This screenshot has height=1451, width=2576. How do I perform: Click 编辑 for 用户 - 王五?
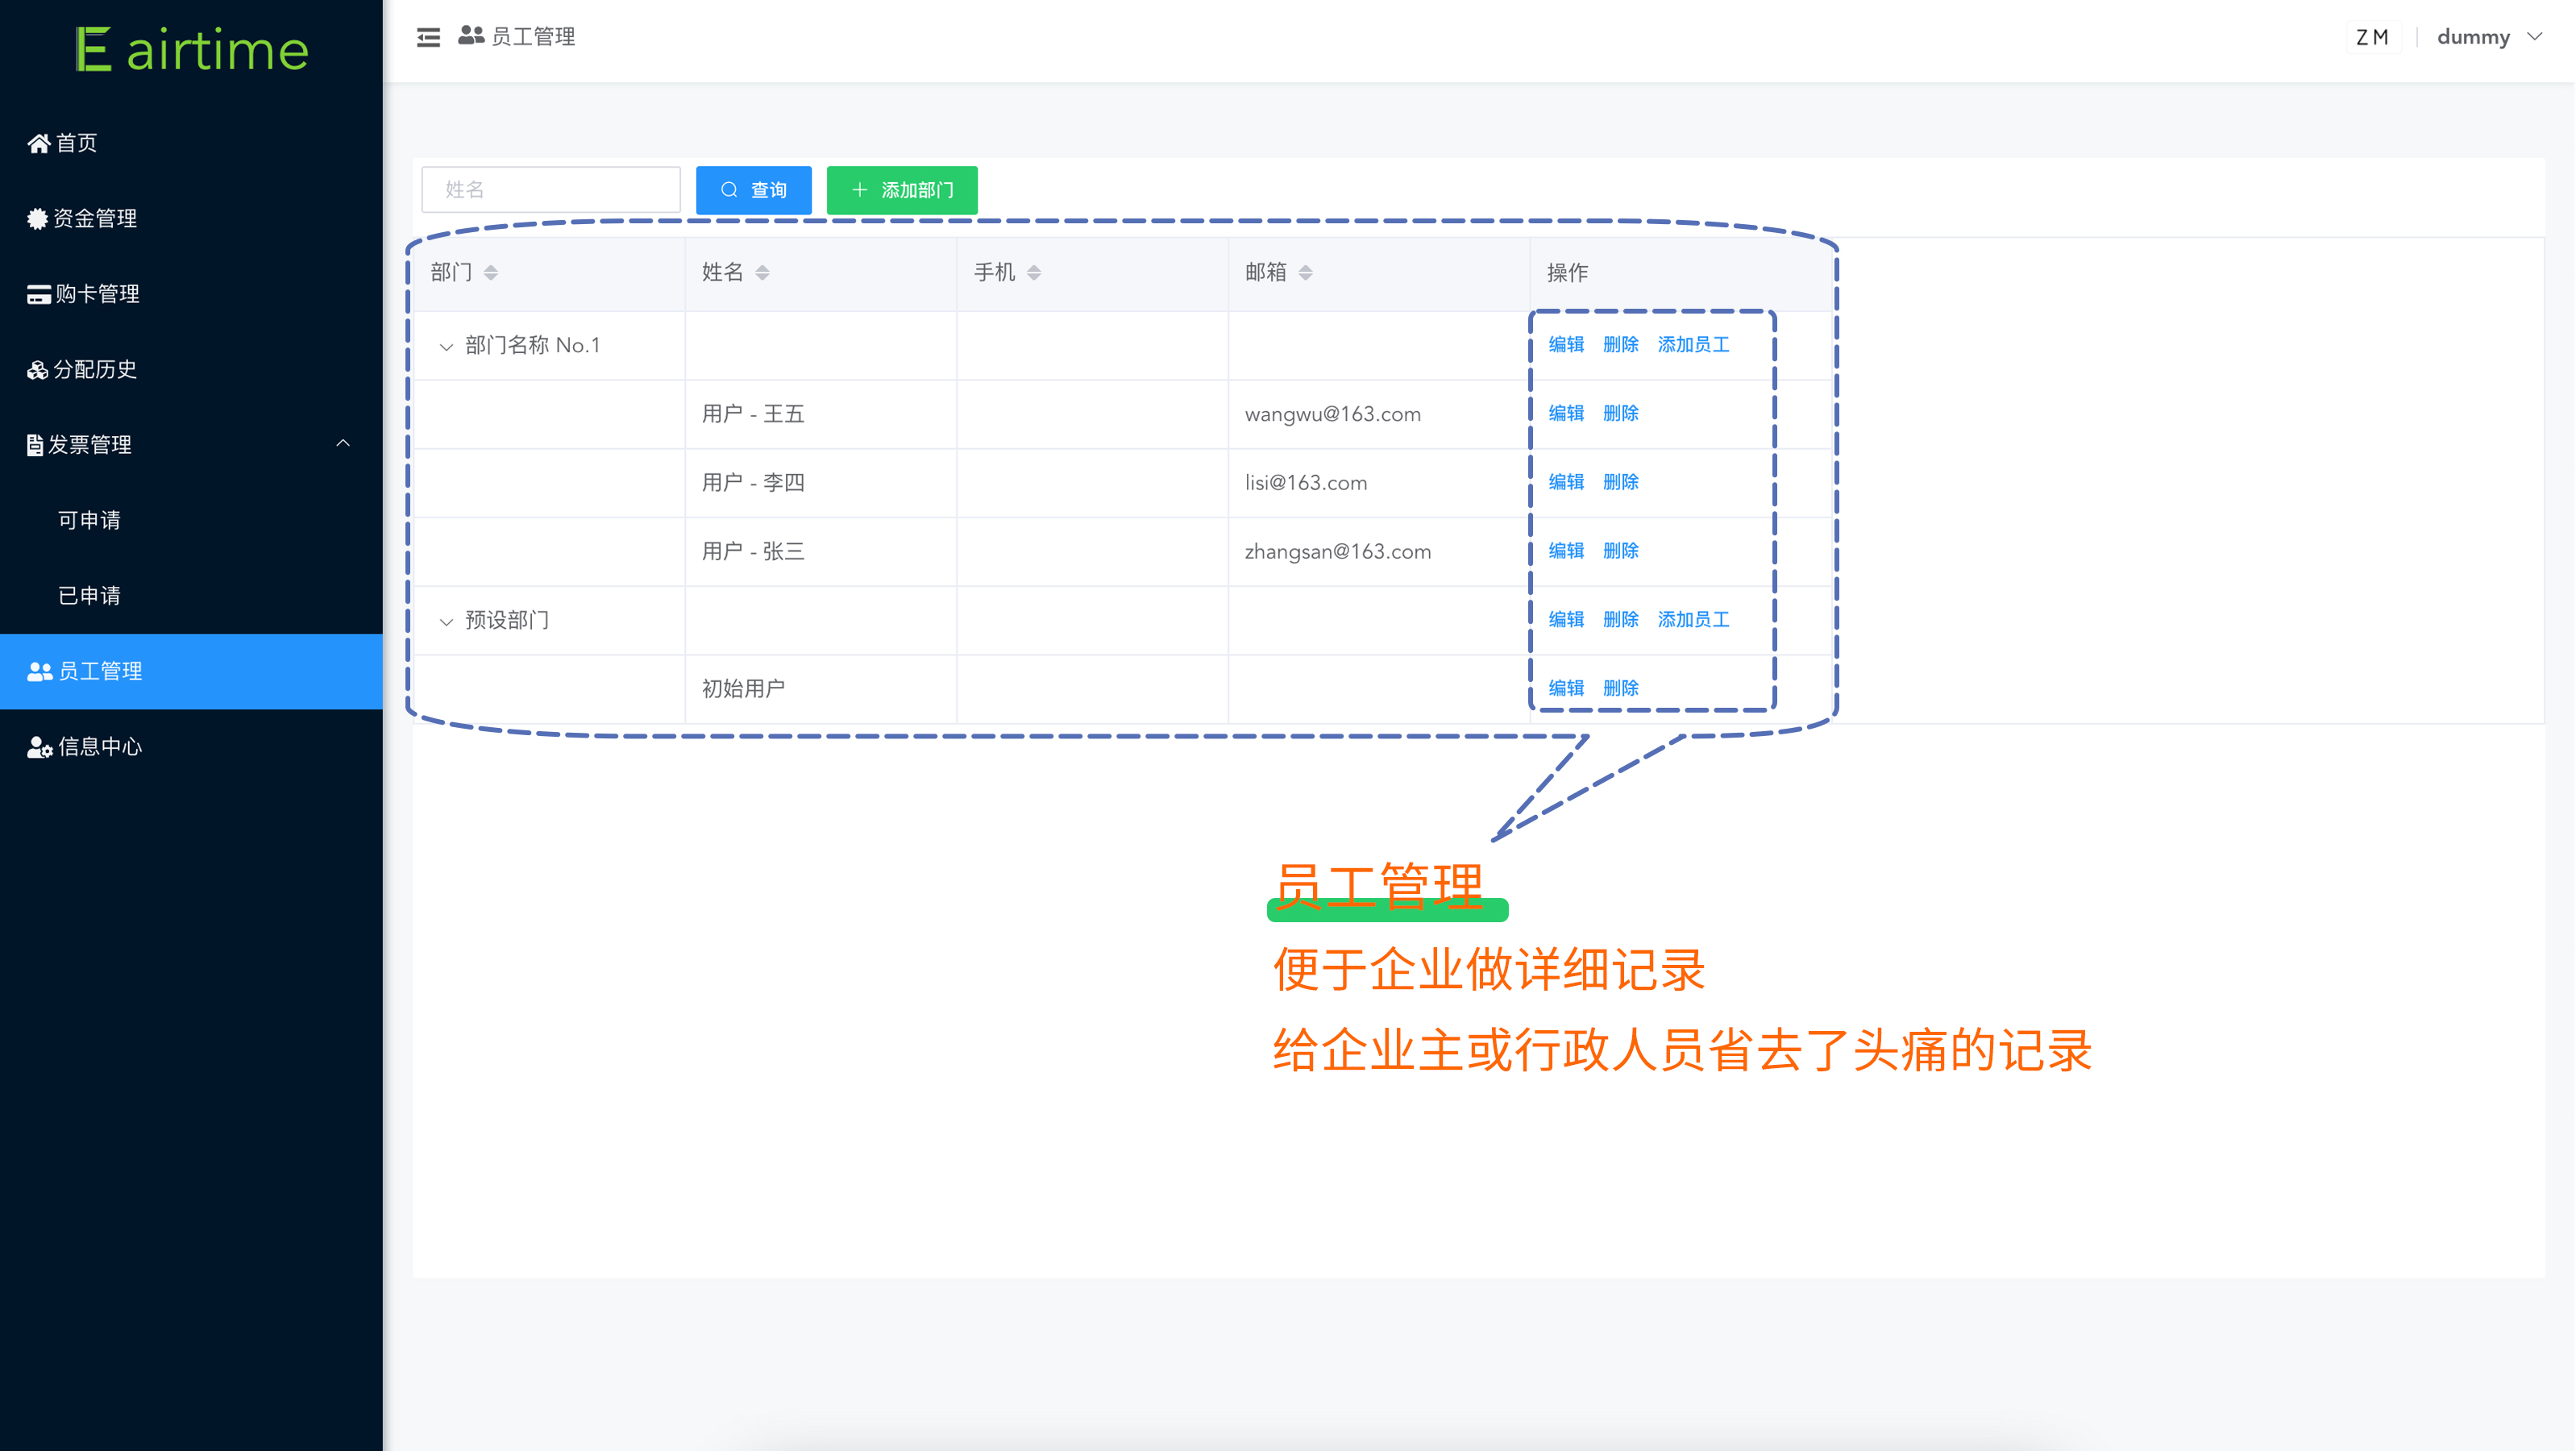click(x=1566, y=414)
